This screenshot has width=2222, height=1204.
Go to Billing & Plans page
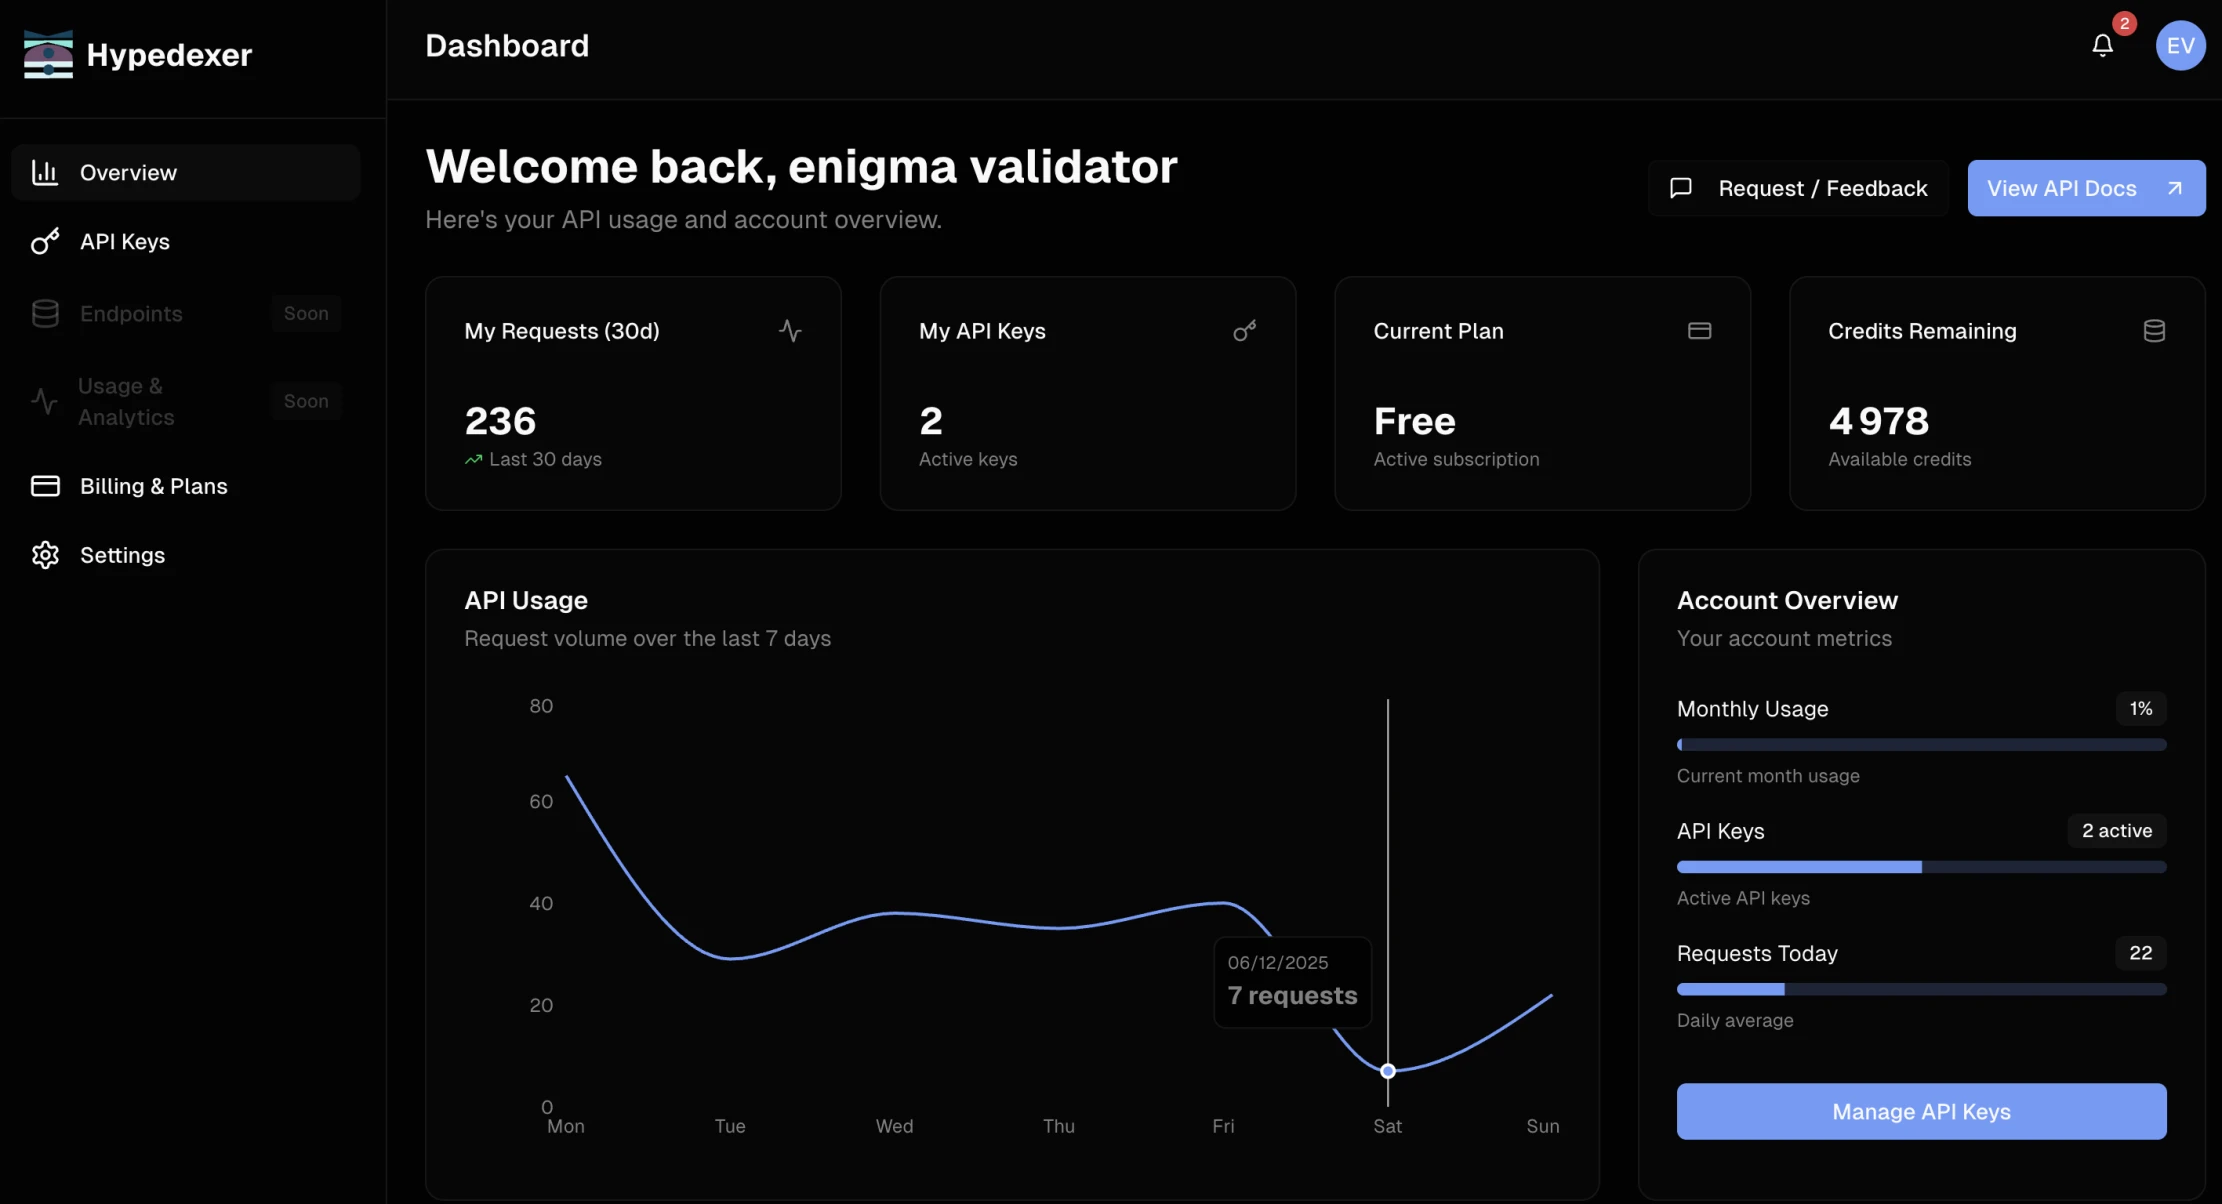(153, 486)
